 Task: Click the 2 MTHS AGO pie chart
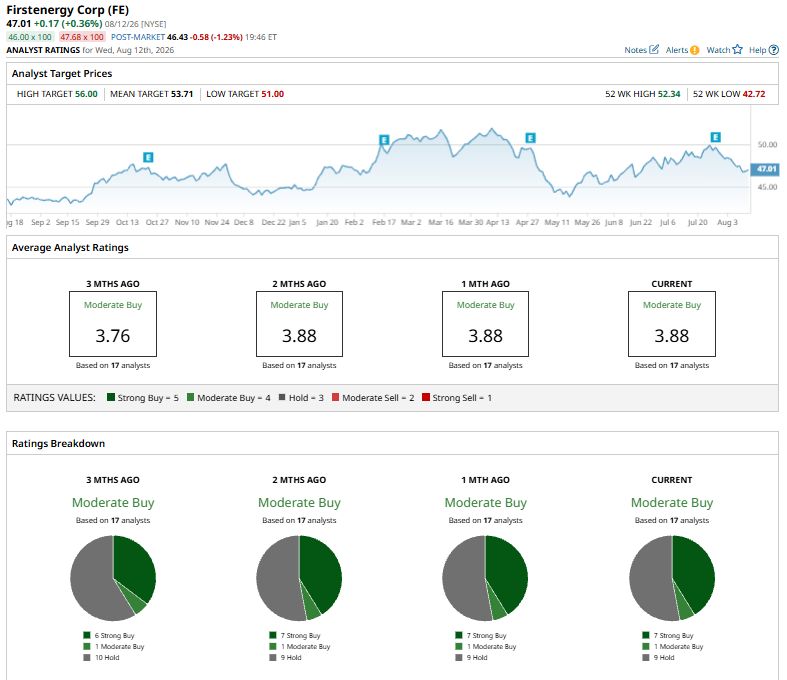coord(299,578)
